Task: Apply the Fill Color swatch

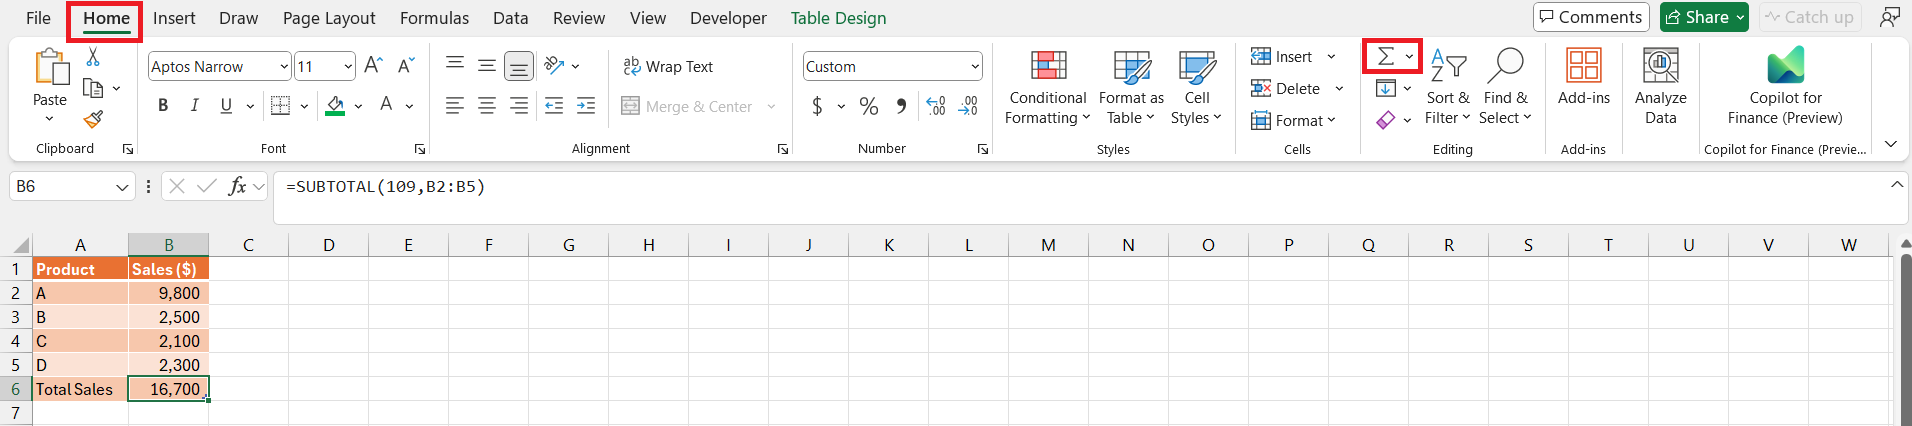Action: click(335, 105)
